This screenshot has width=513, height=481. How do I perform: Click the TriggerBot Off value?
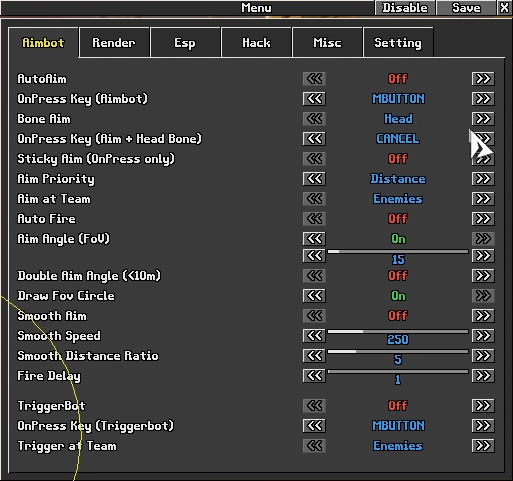click(398, 406)
